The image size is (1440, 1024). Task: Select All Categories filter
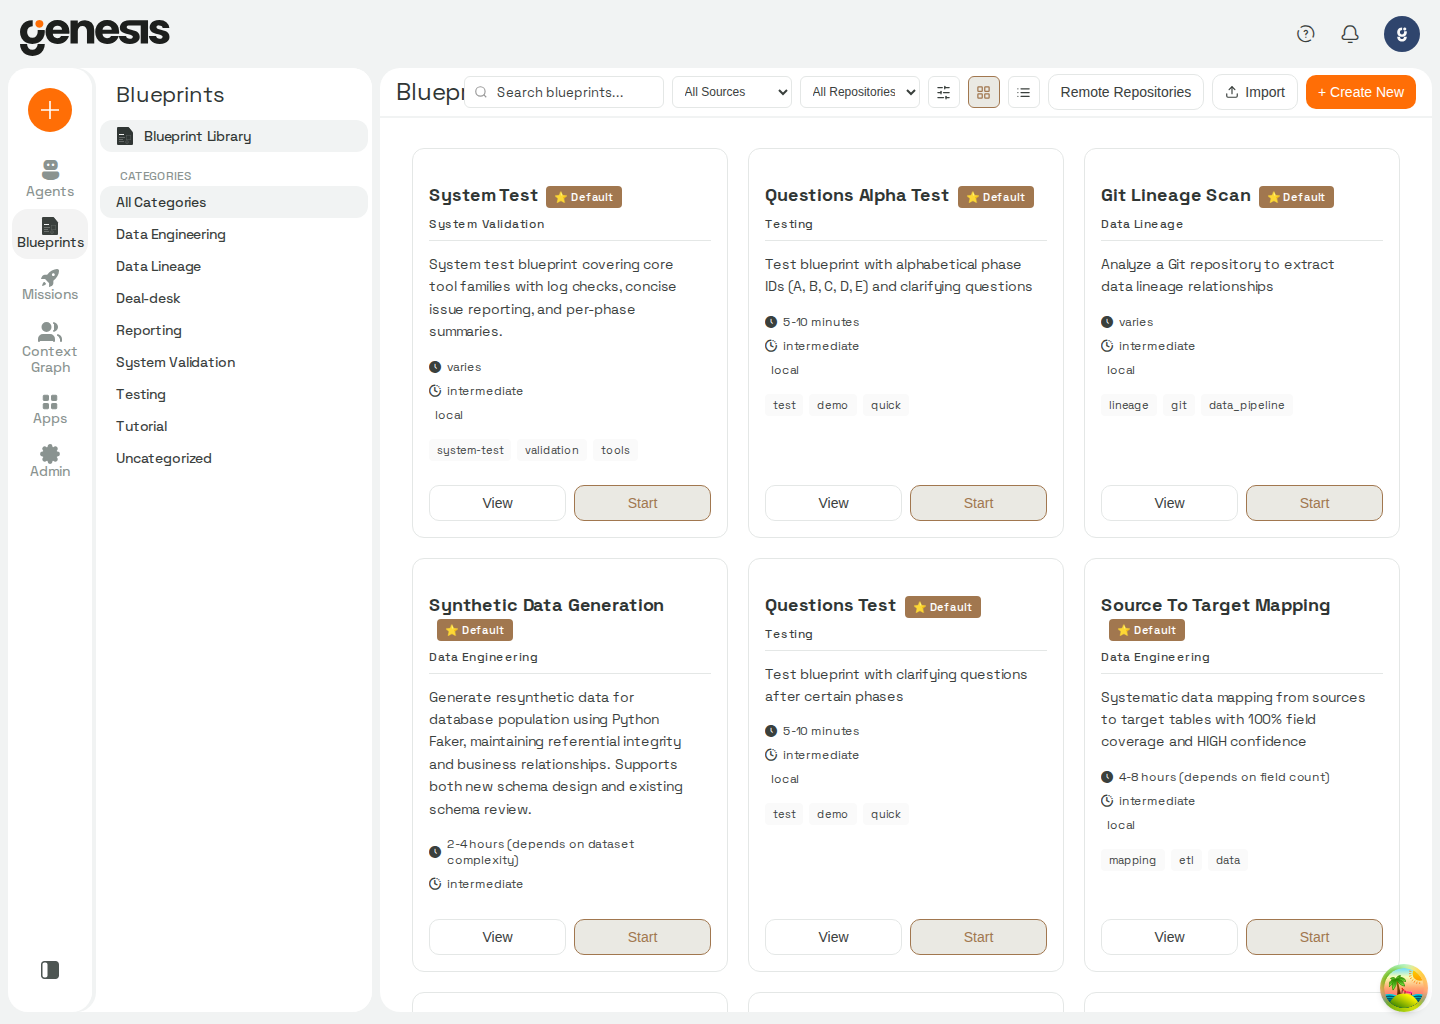point(234,202)
